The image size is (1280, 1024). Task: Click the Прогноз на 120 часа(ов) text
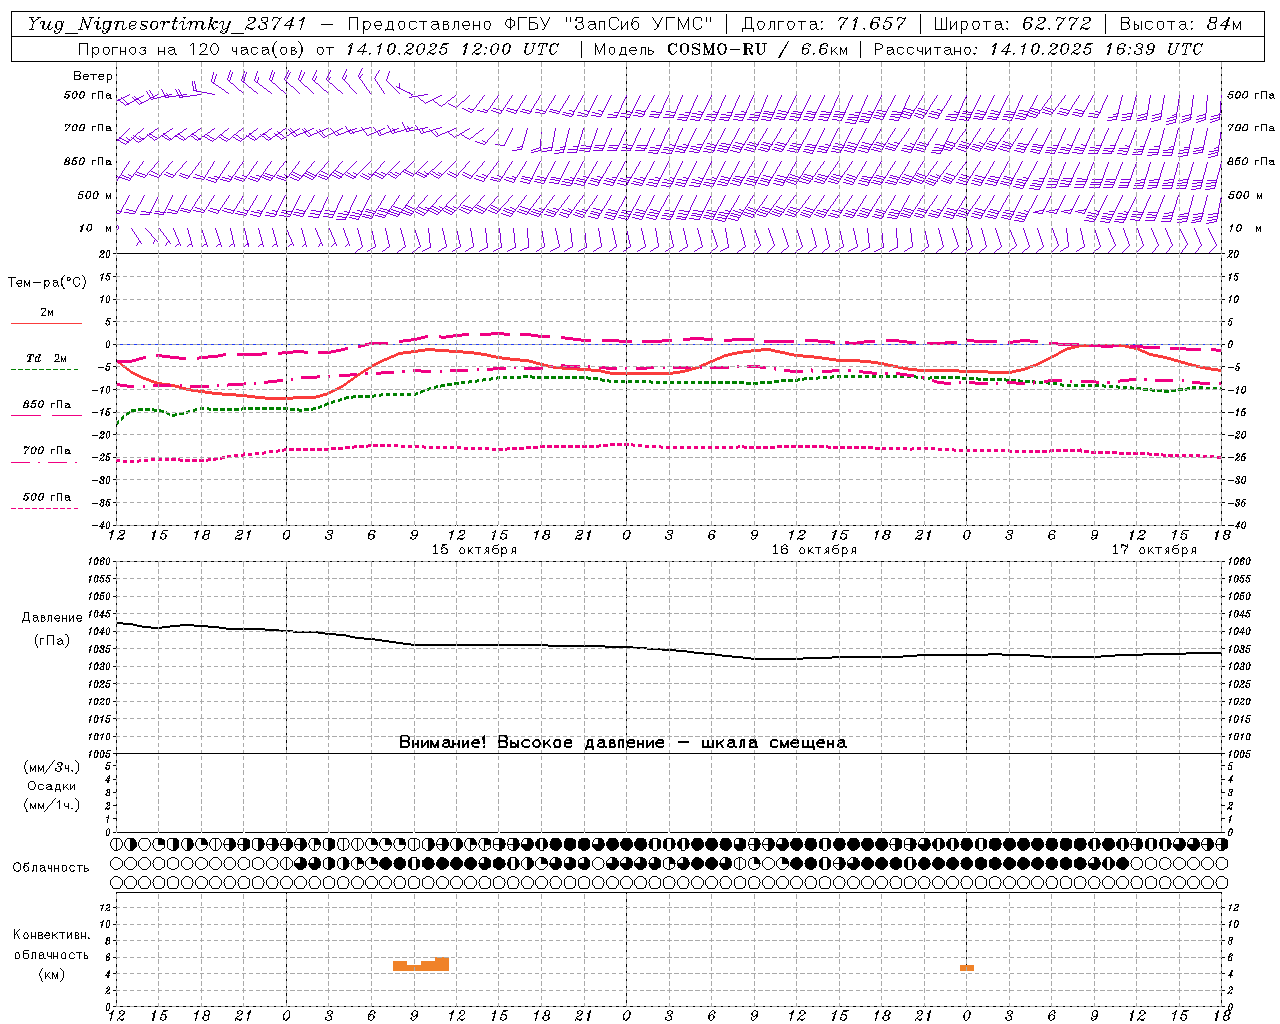192,49
